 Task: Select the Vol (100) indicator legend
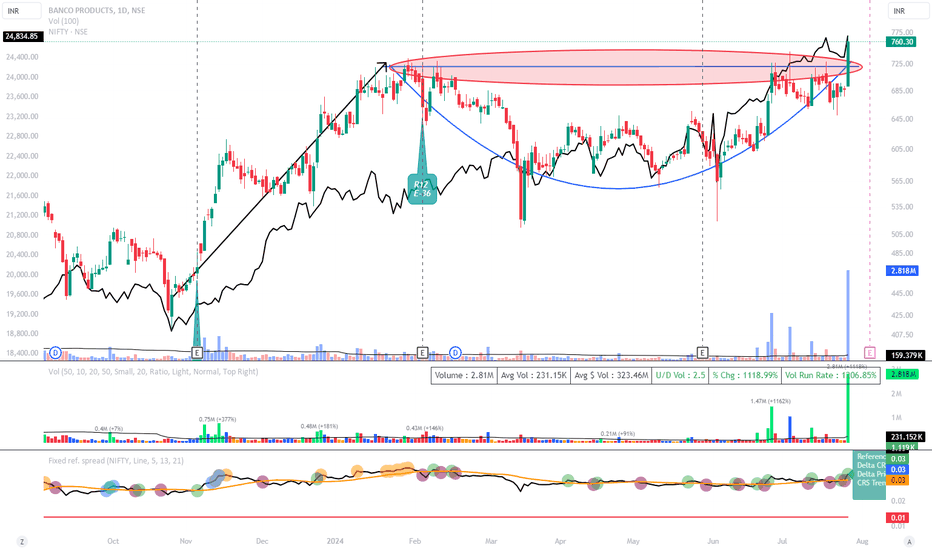point(64,21)
